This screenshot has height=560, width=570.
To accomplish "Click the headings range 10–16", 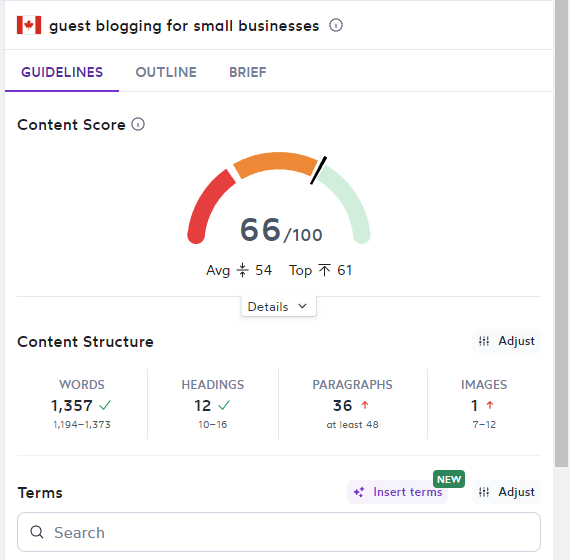I will (213, 424).
